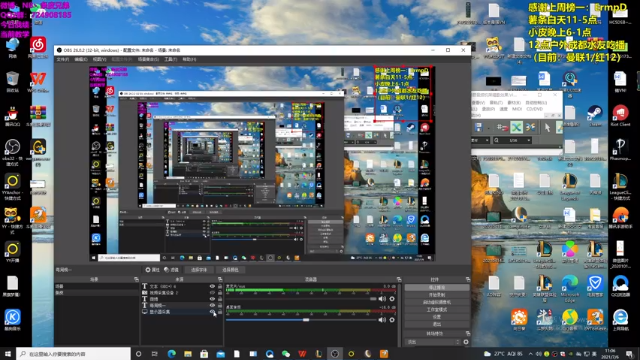Open the 帮助(H) menu in OBS
Screen dimensions: 640x360
click(189, 59)
